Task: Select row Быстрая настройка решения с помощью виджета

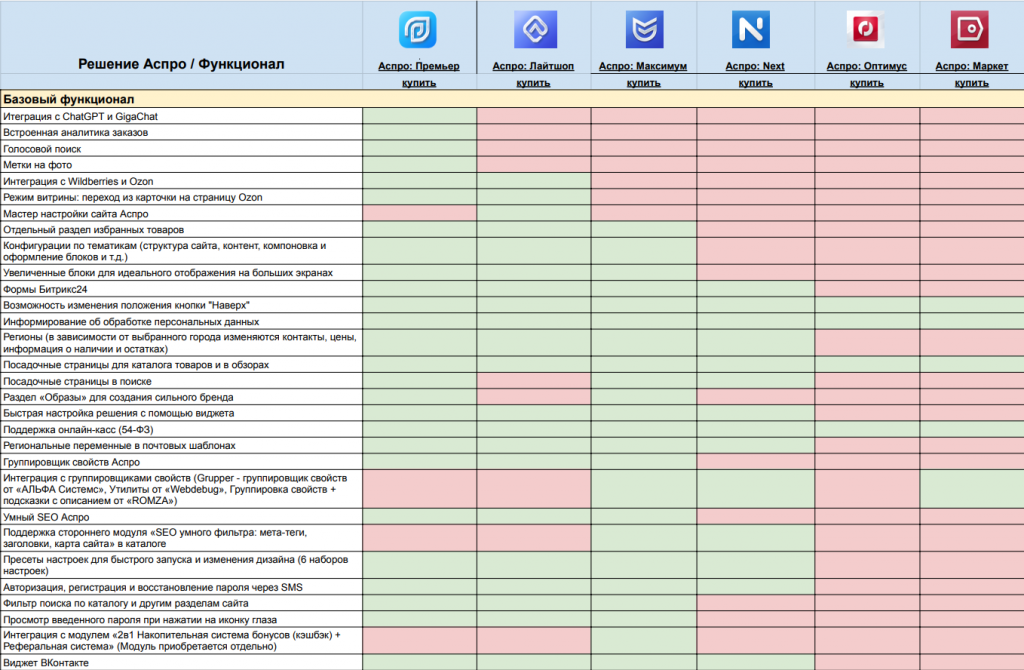Action: 182,413
